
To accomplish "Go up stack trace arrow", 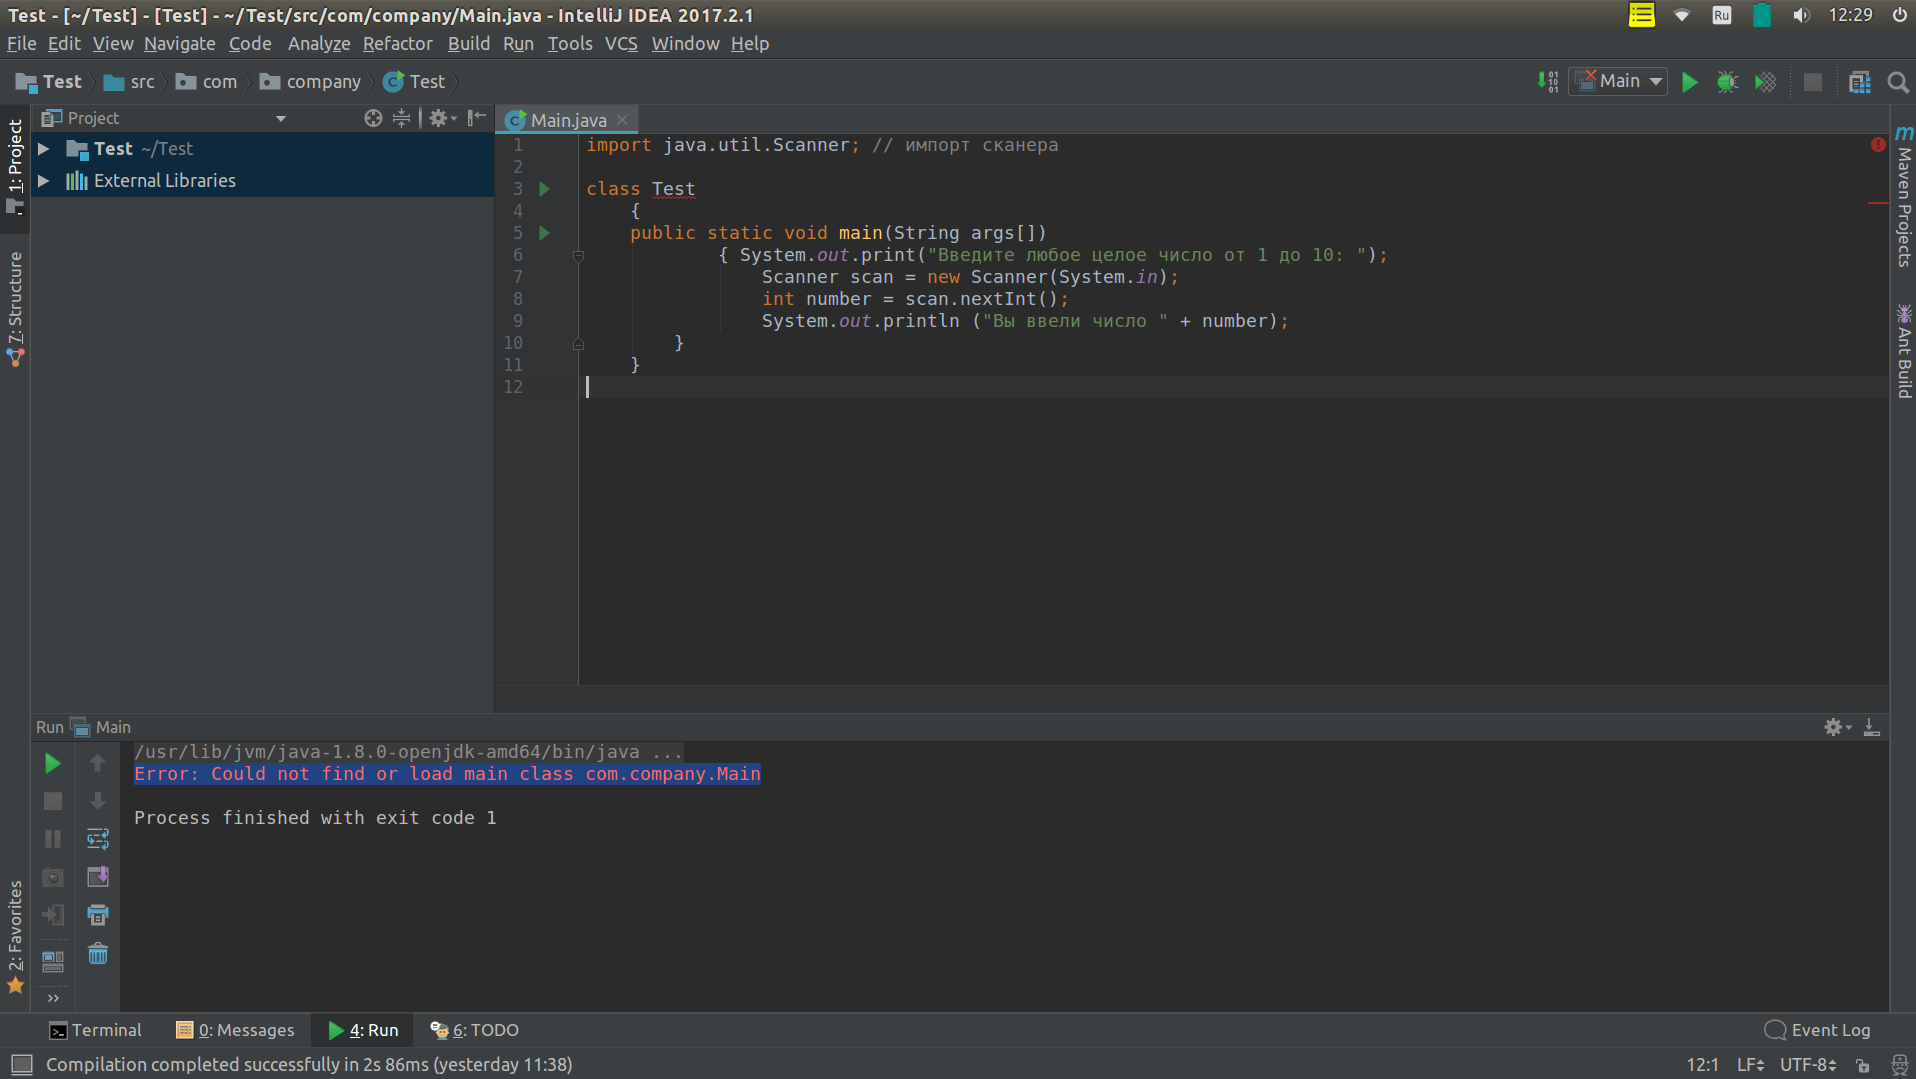I will (x=98, y=764).
